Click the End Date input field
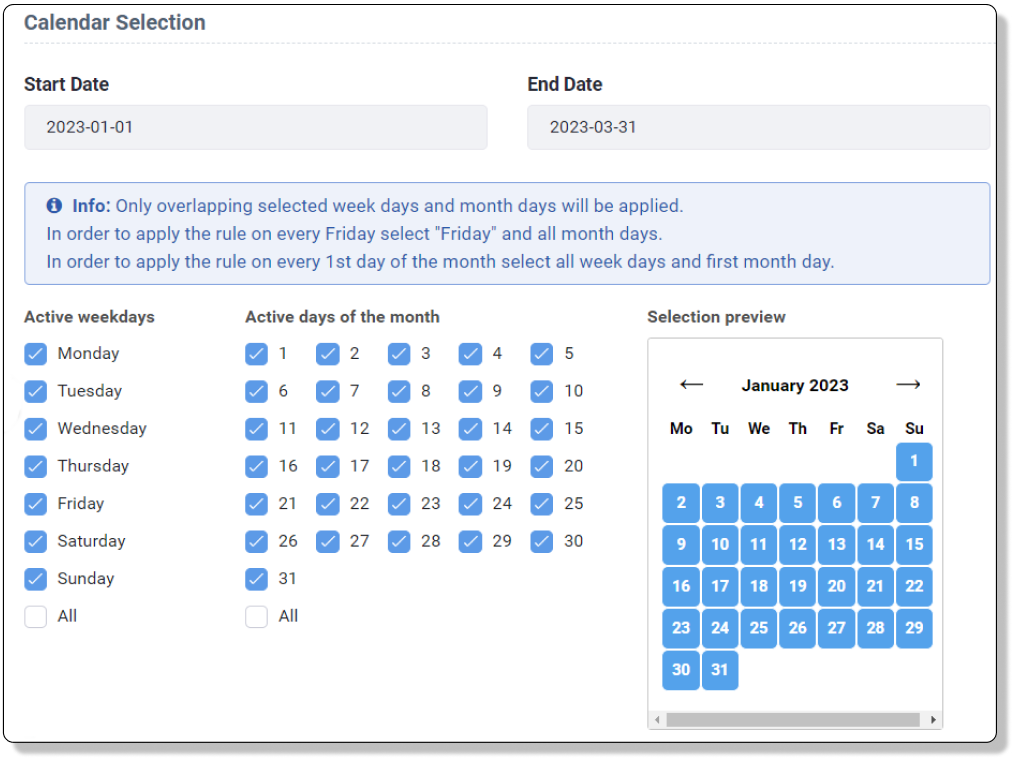Viewport: 1014px width, 759px height. [x=759, y=127]
